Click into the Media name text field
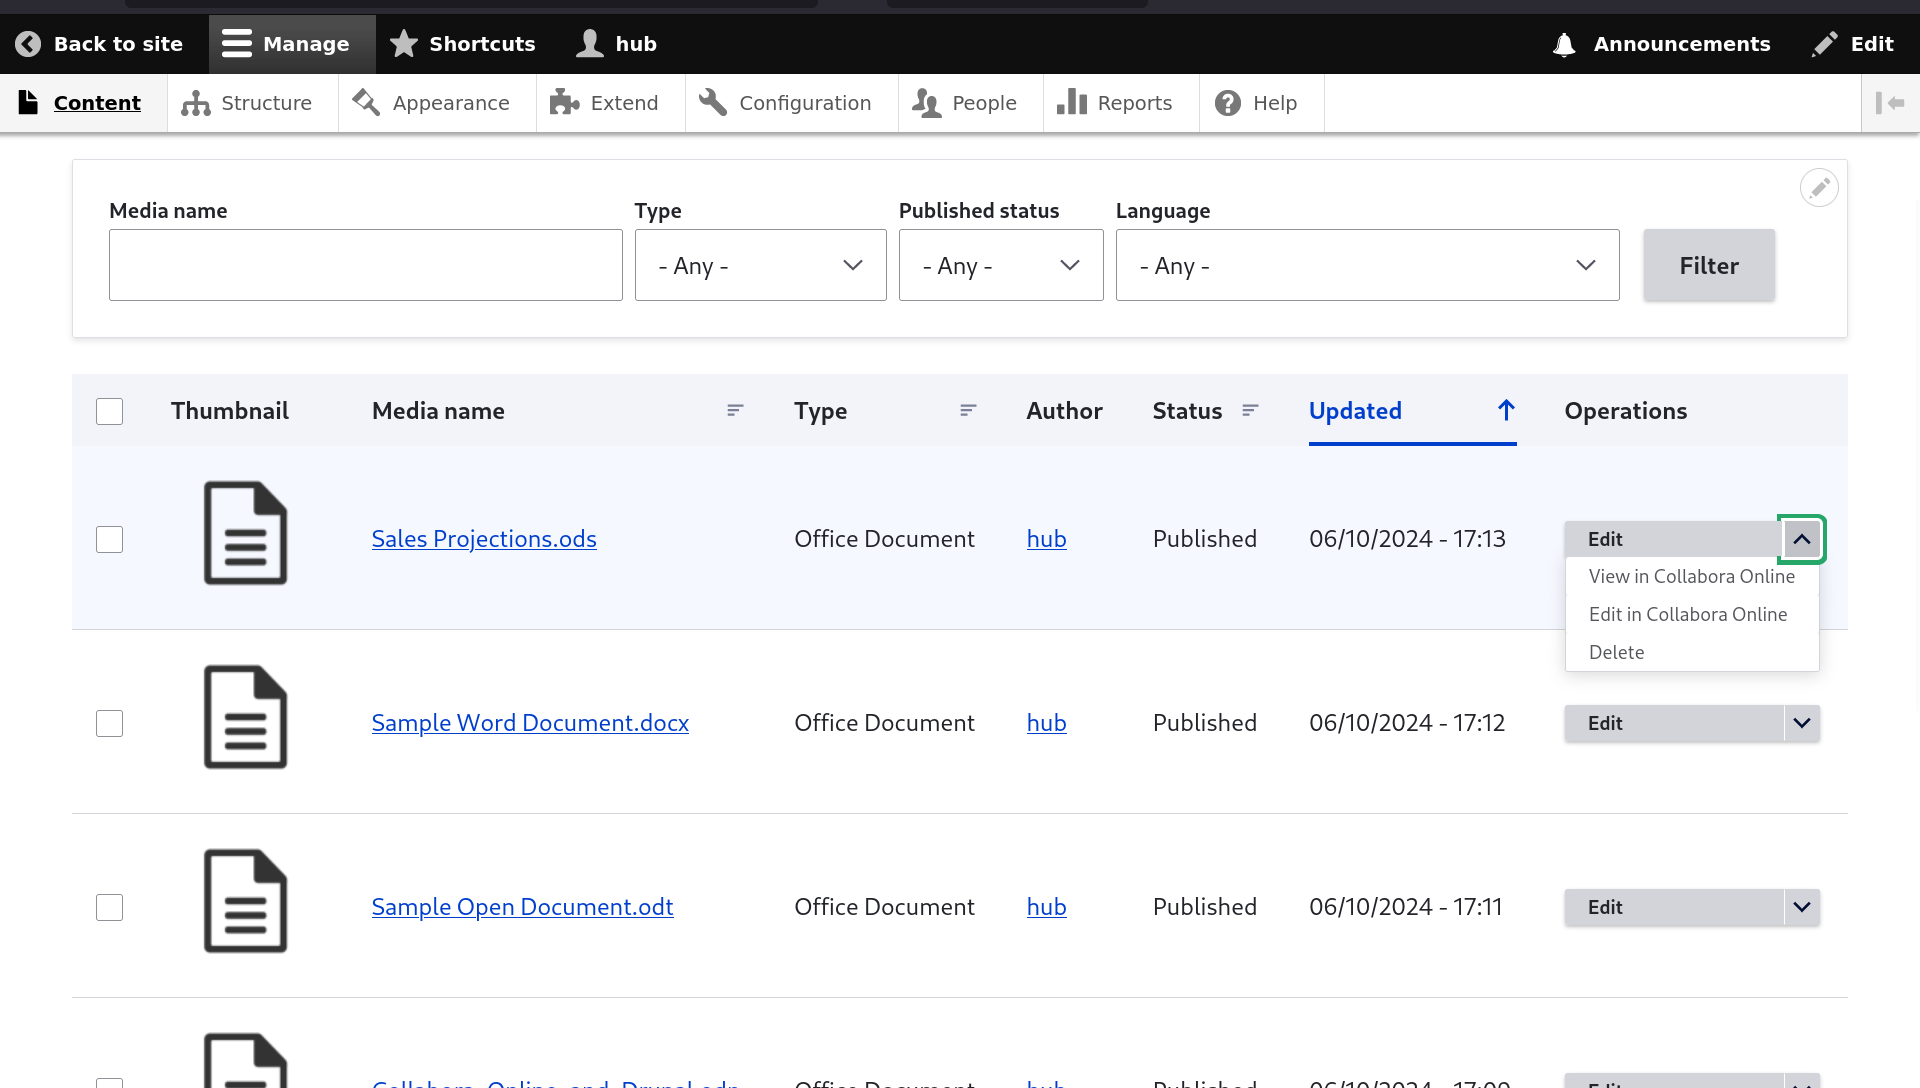Viewport: 1920px width, 1088px height. pyautogui.click(x=365, y=266)
